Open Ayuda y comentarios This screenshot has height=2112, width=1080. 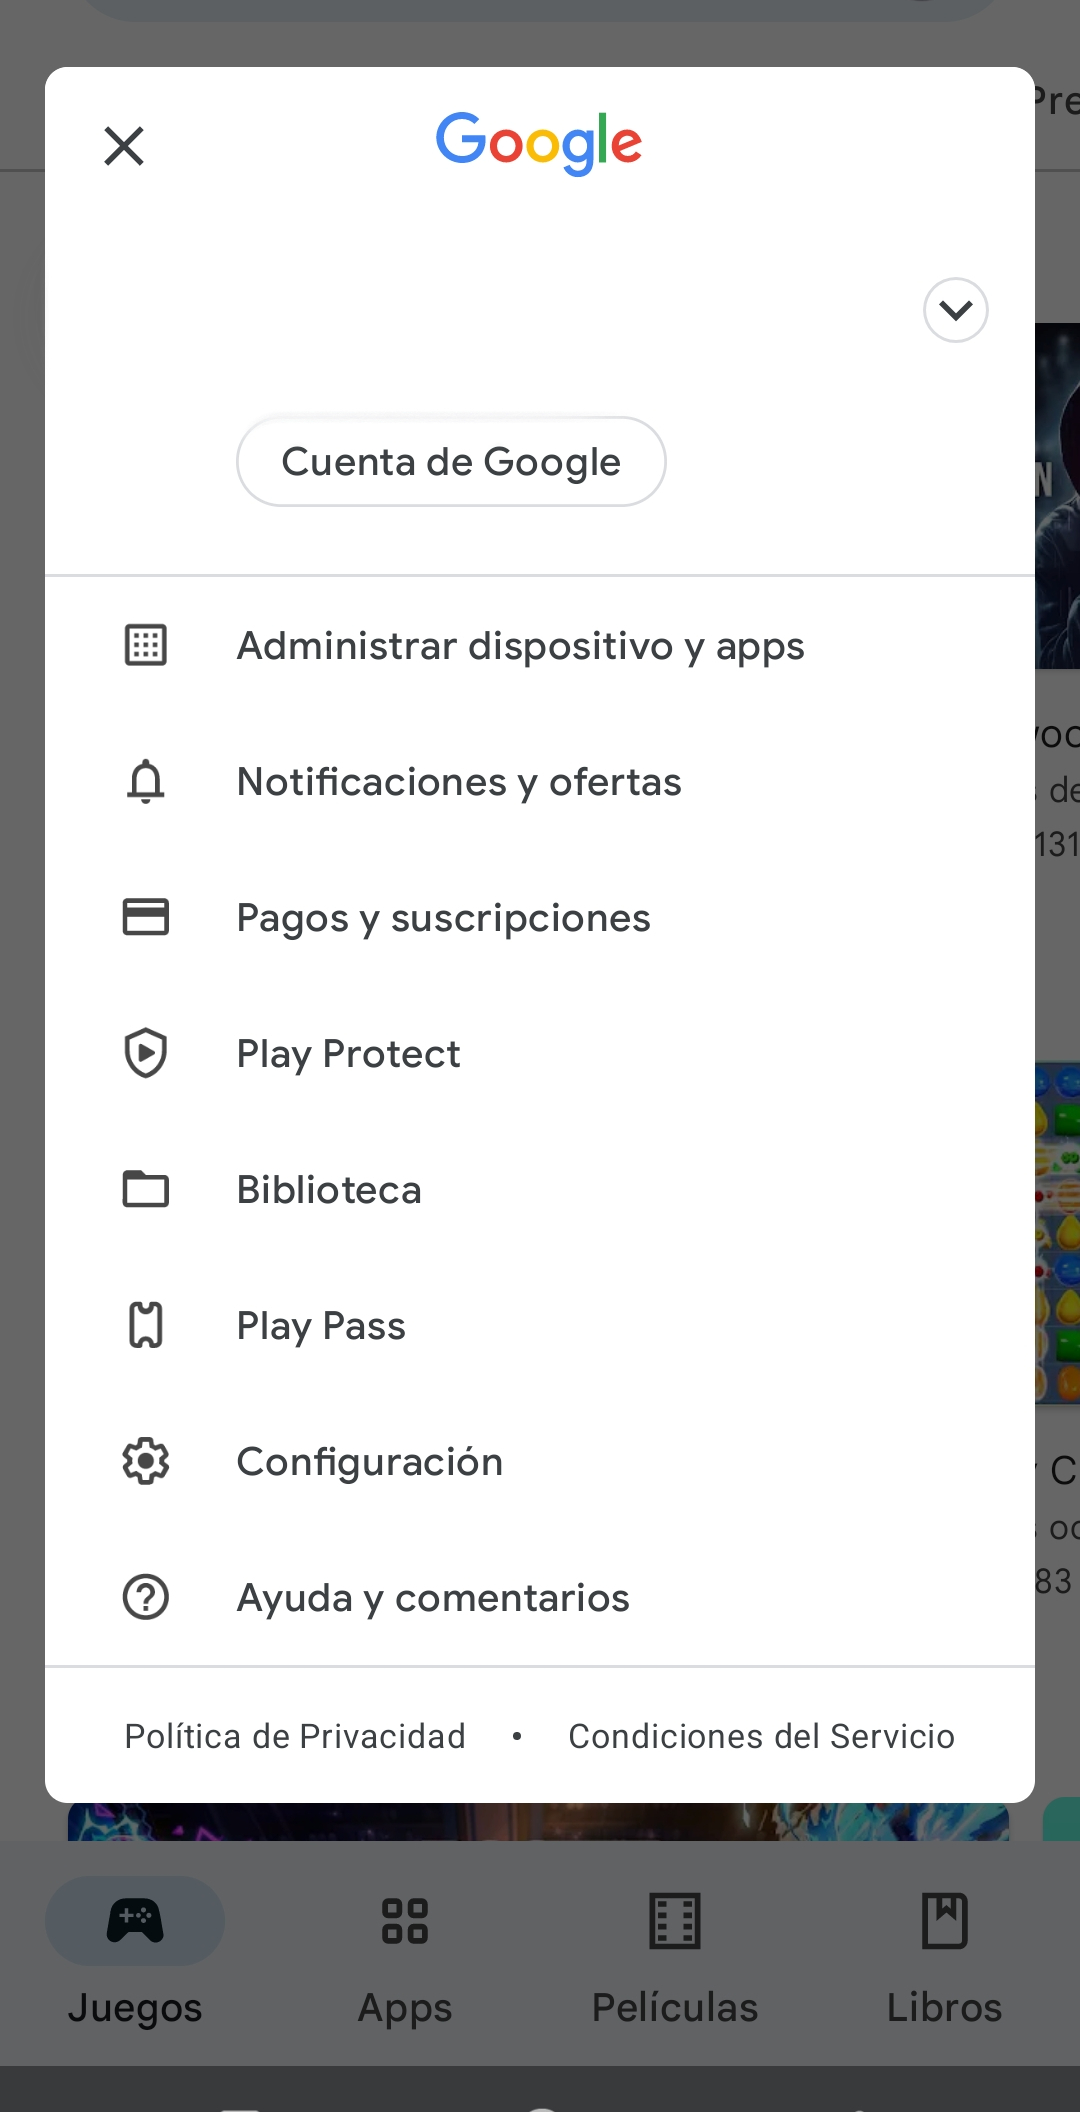point(433,1598)
